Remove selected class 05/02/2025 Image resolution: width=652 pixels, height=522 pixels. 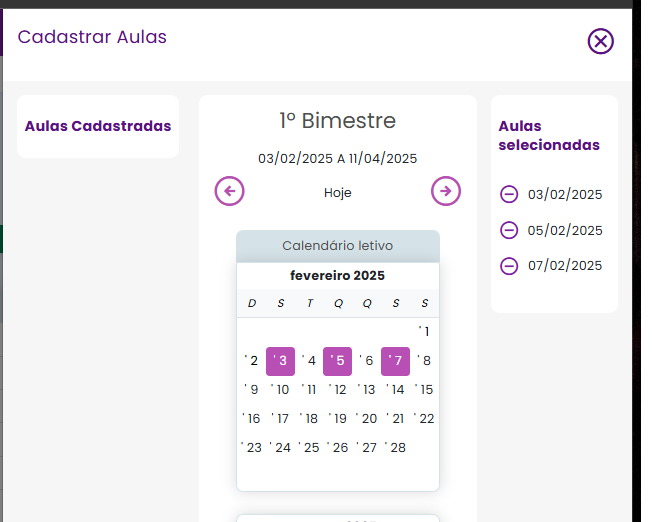[509, 230]
